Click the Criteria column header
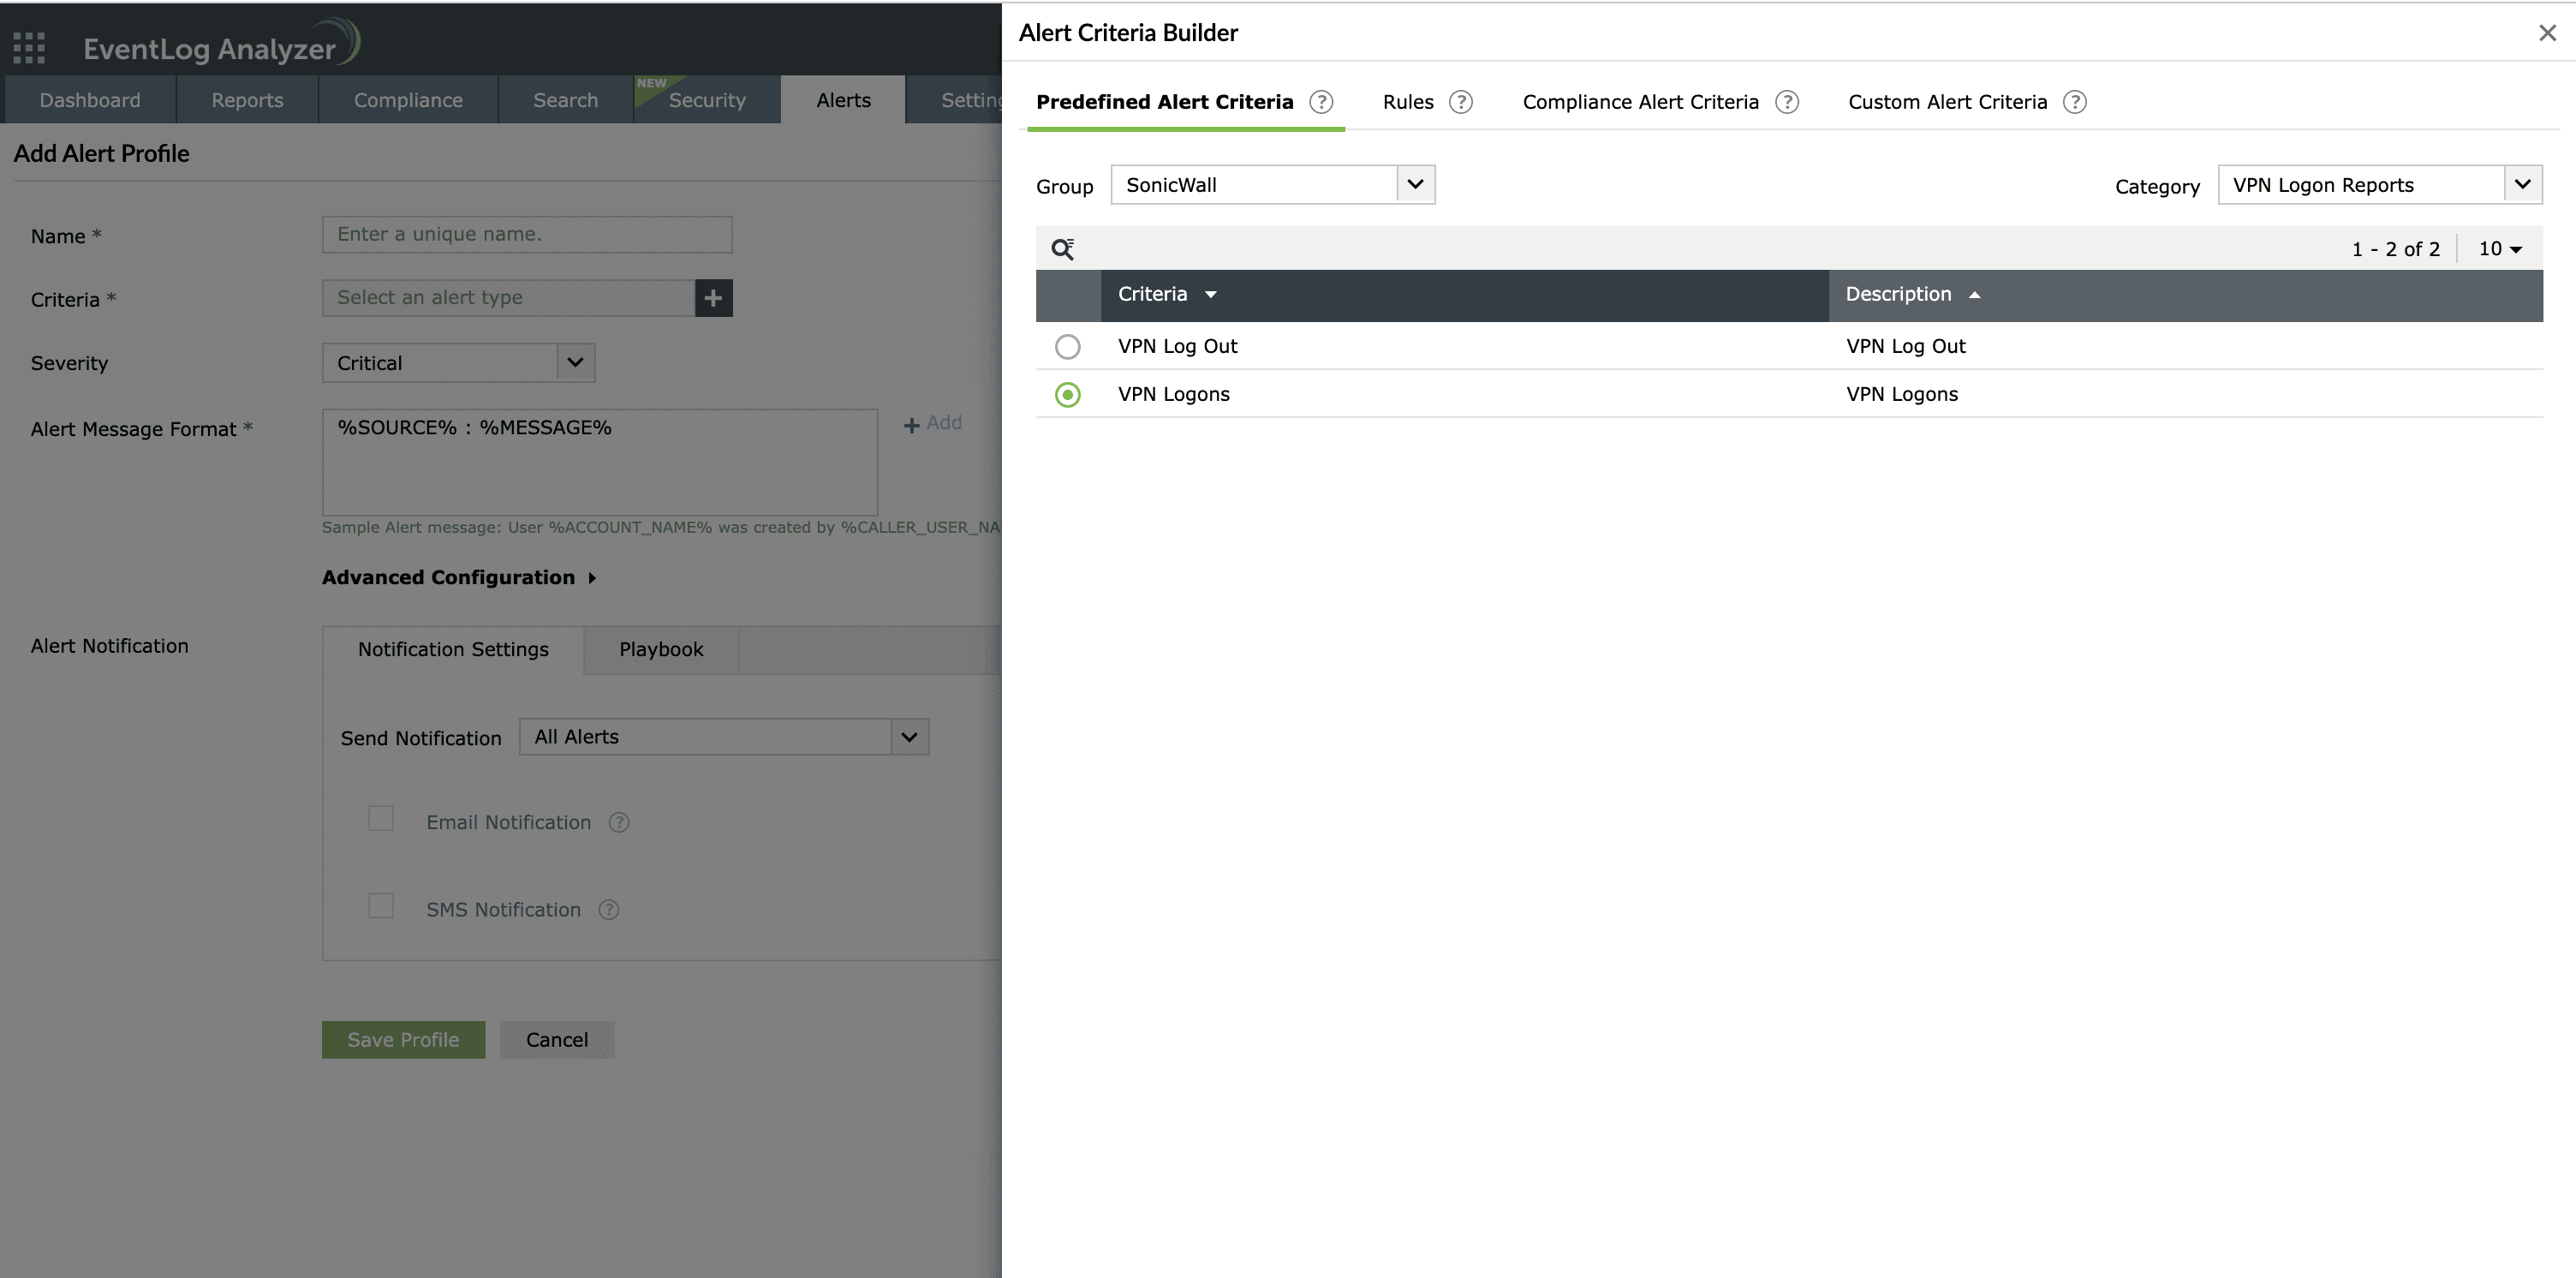2576x1278 pixels. click(x=1465, y=295)
